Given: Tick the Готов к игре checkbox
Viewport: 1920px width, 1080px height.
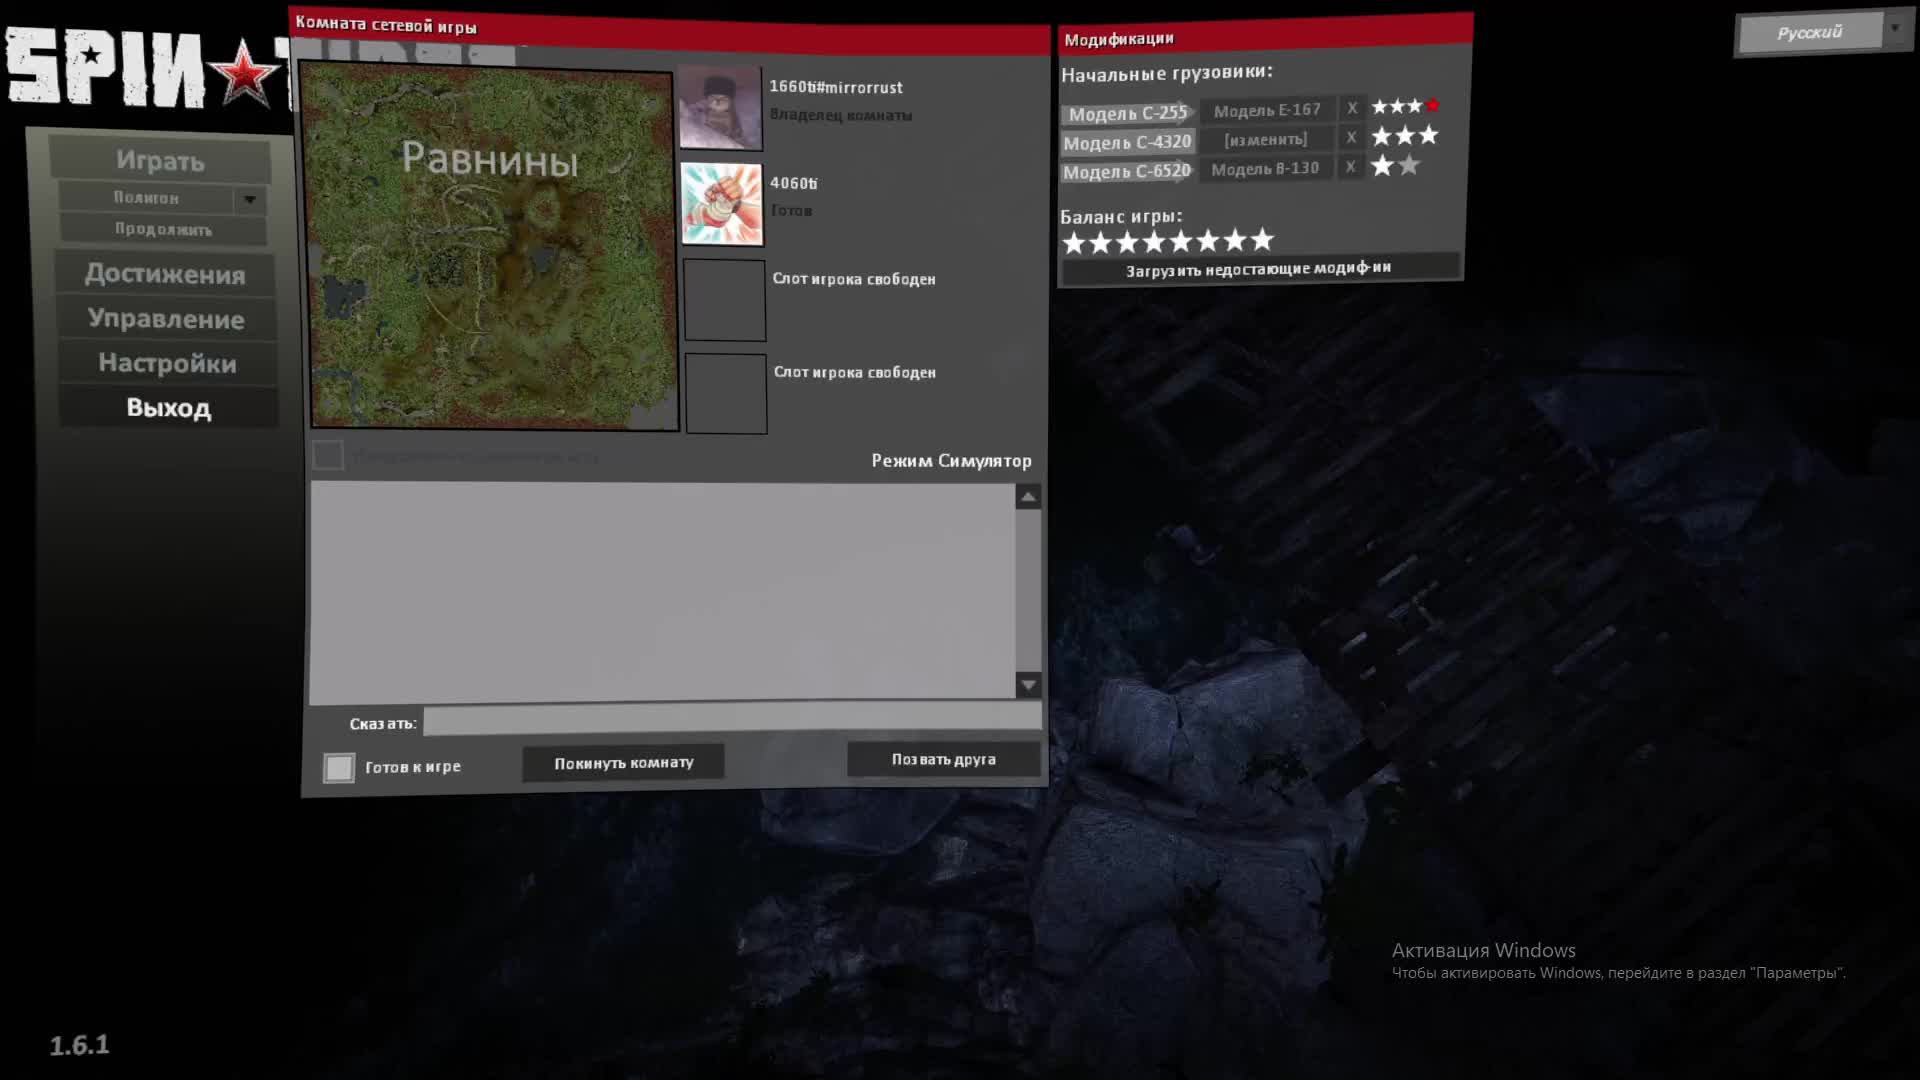Looking at the screenshot, I should tap(339, 768).
